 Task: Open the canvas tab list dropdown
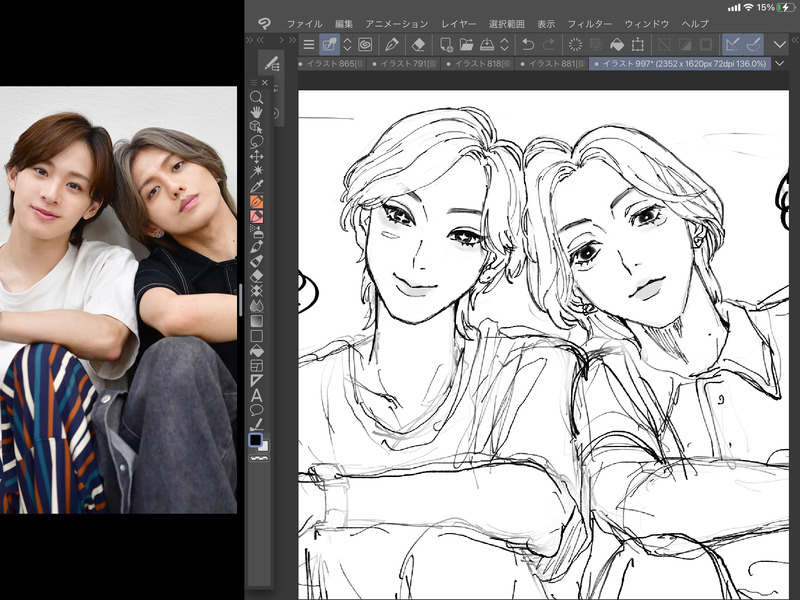[x=780, y=64]
